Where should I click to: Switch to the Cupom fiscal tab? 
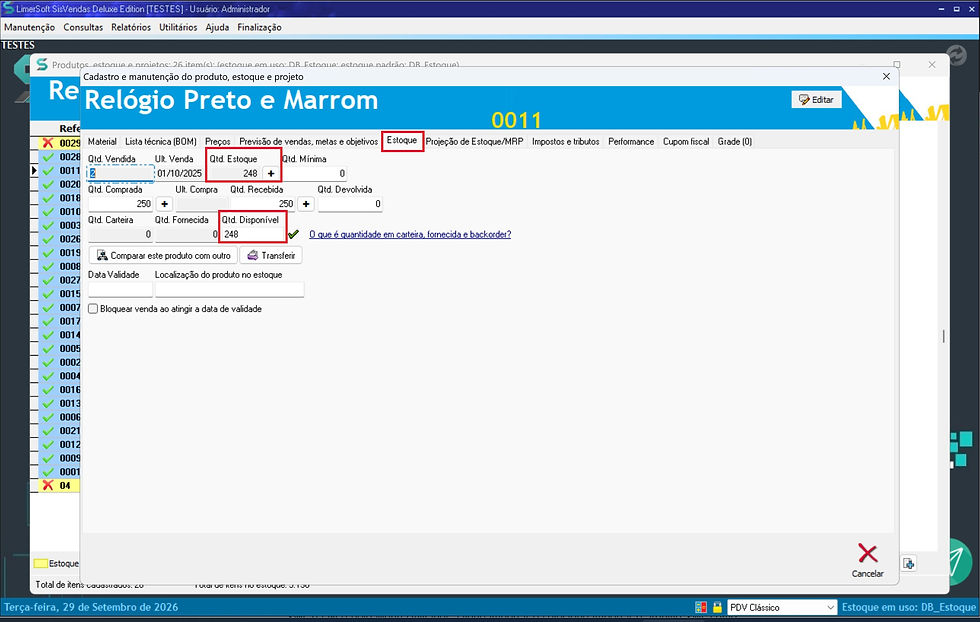click(x=686, y=141)
